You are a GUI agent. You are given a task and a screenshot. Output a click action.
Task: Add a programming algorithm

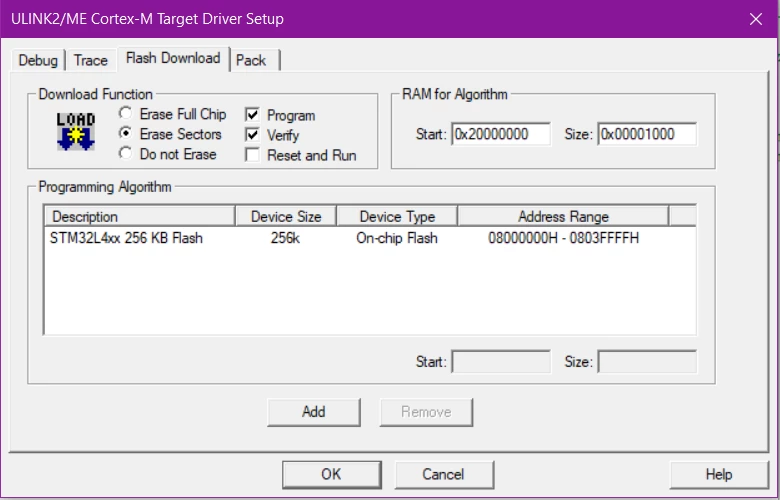tap(313, 412)
